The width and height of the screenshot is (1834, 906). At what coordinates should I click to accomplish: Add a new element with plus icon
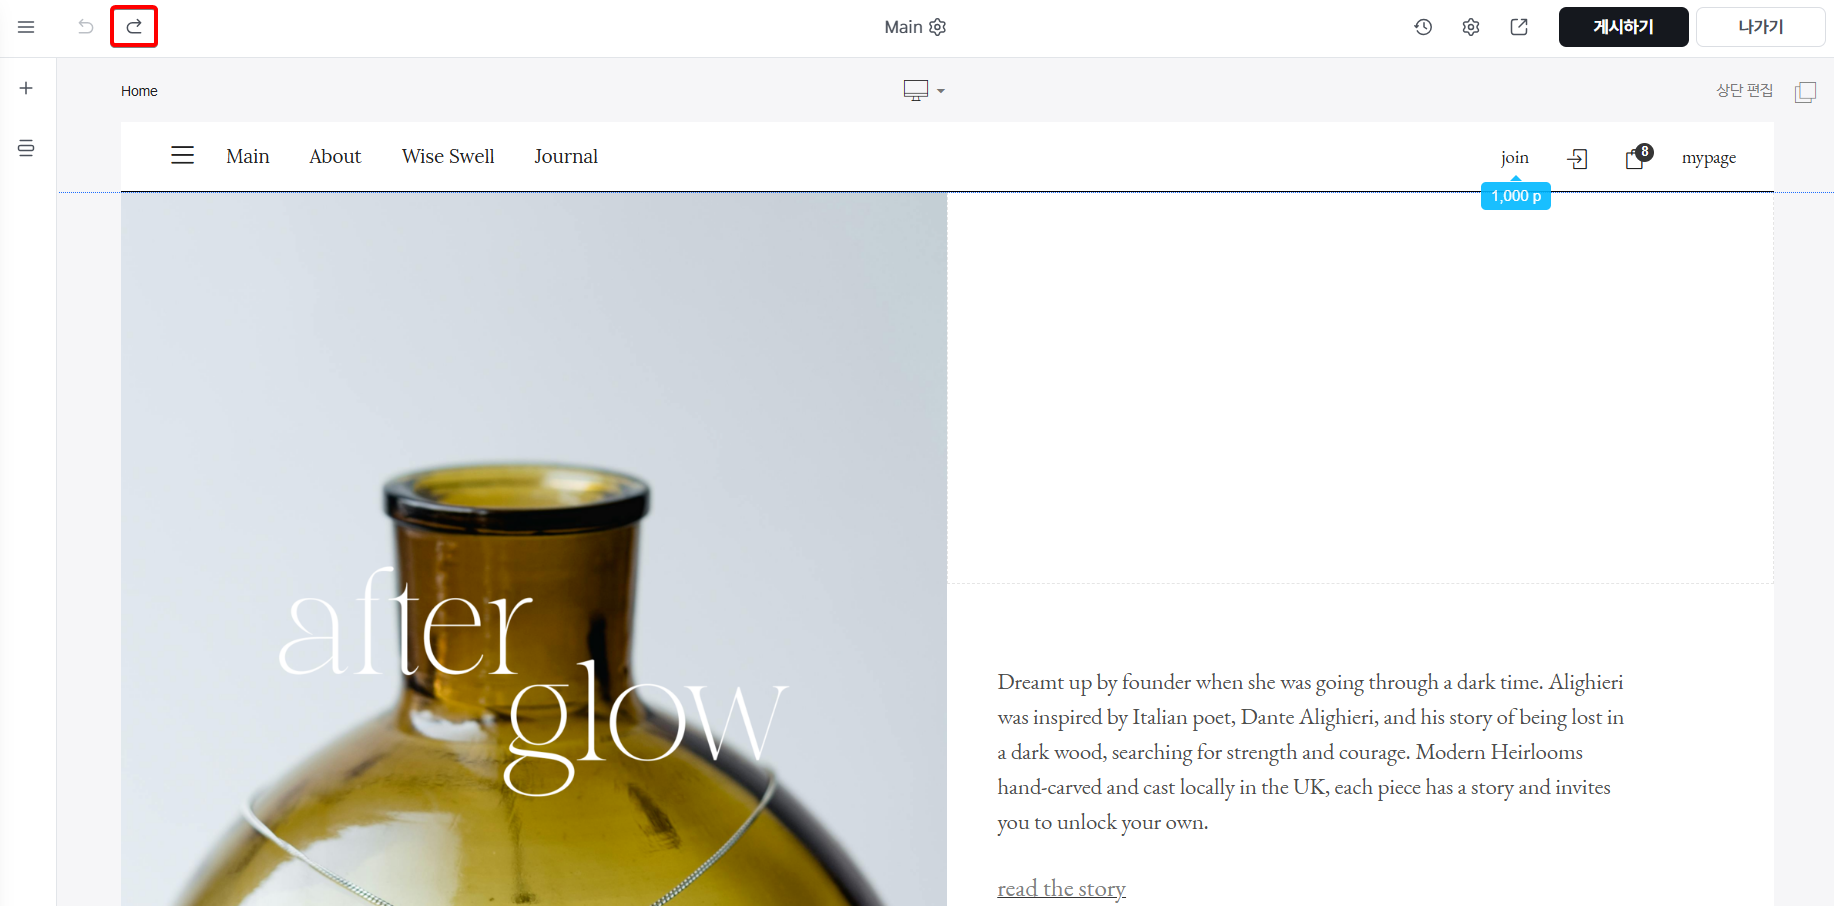pos(26,88)
